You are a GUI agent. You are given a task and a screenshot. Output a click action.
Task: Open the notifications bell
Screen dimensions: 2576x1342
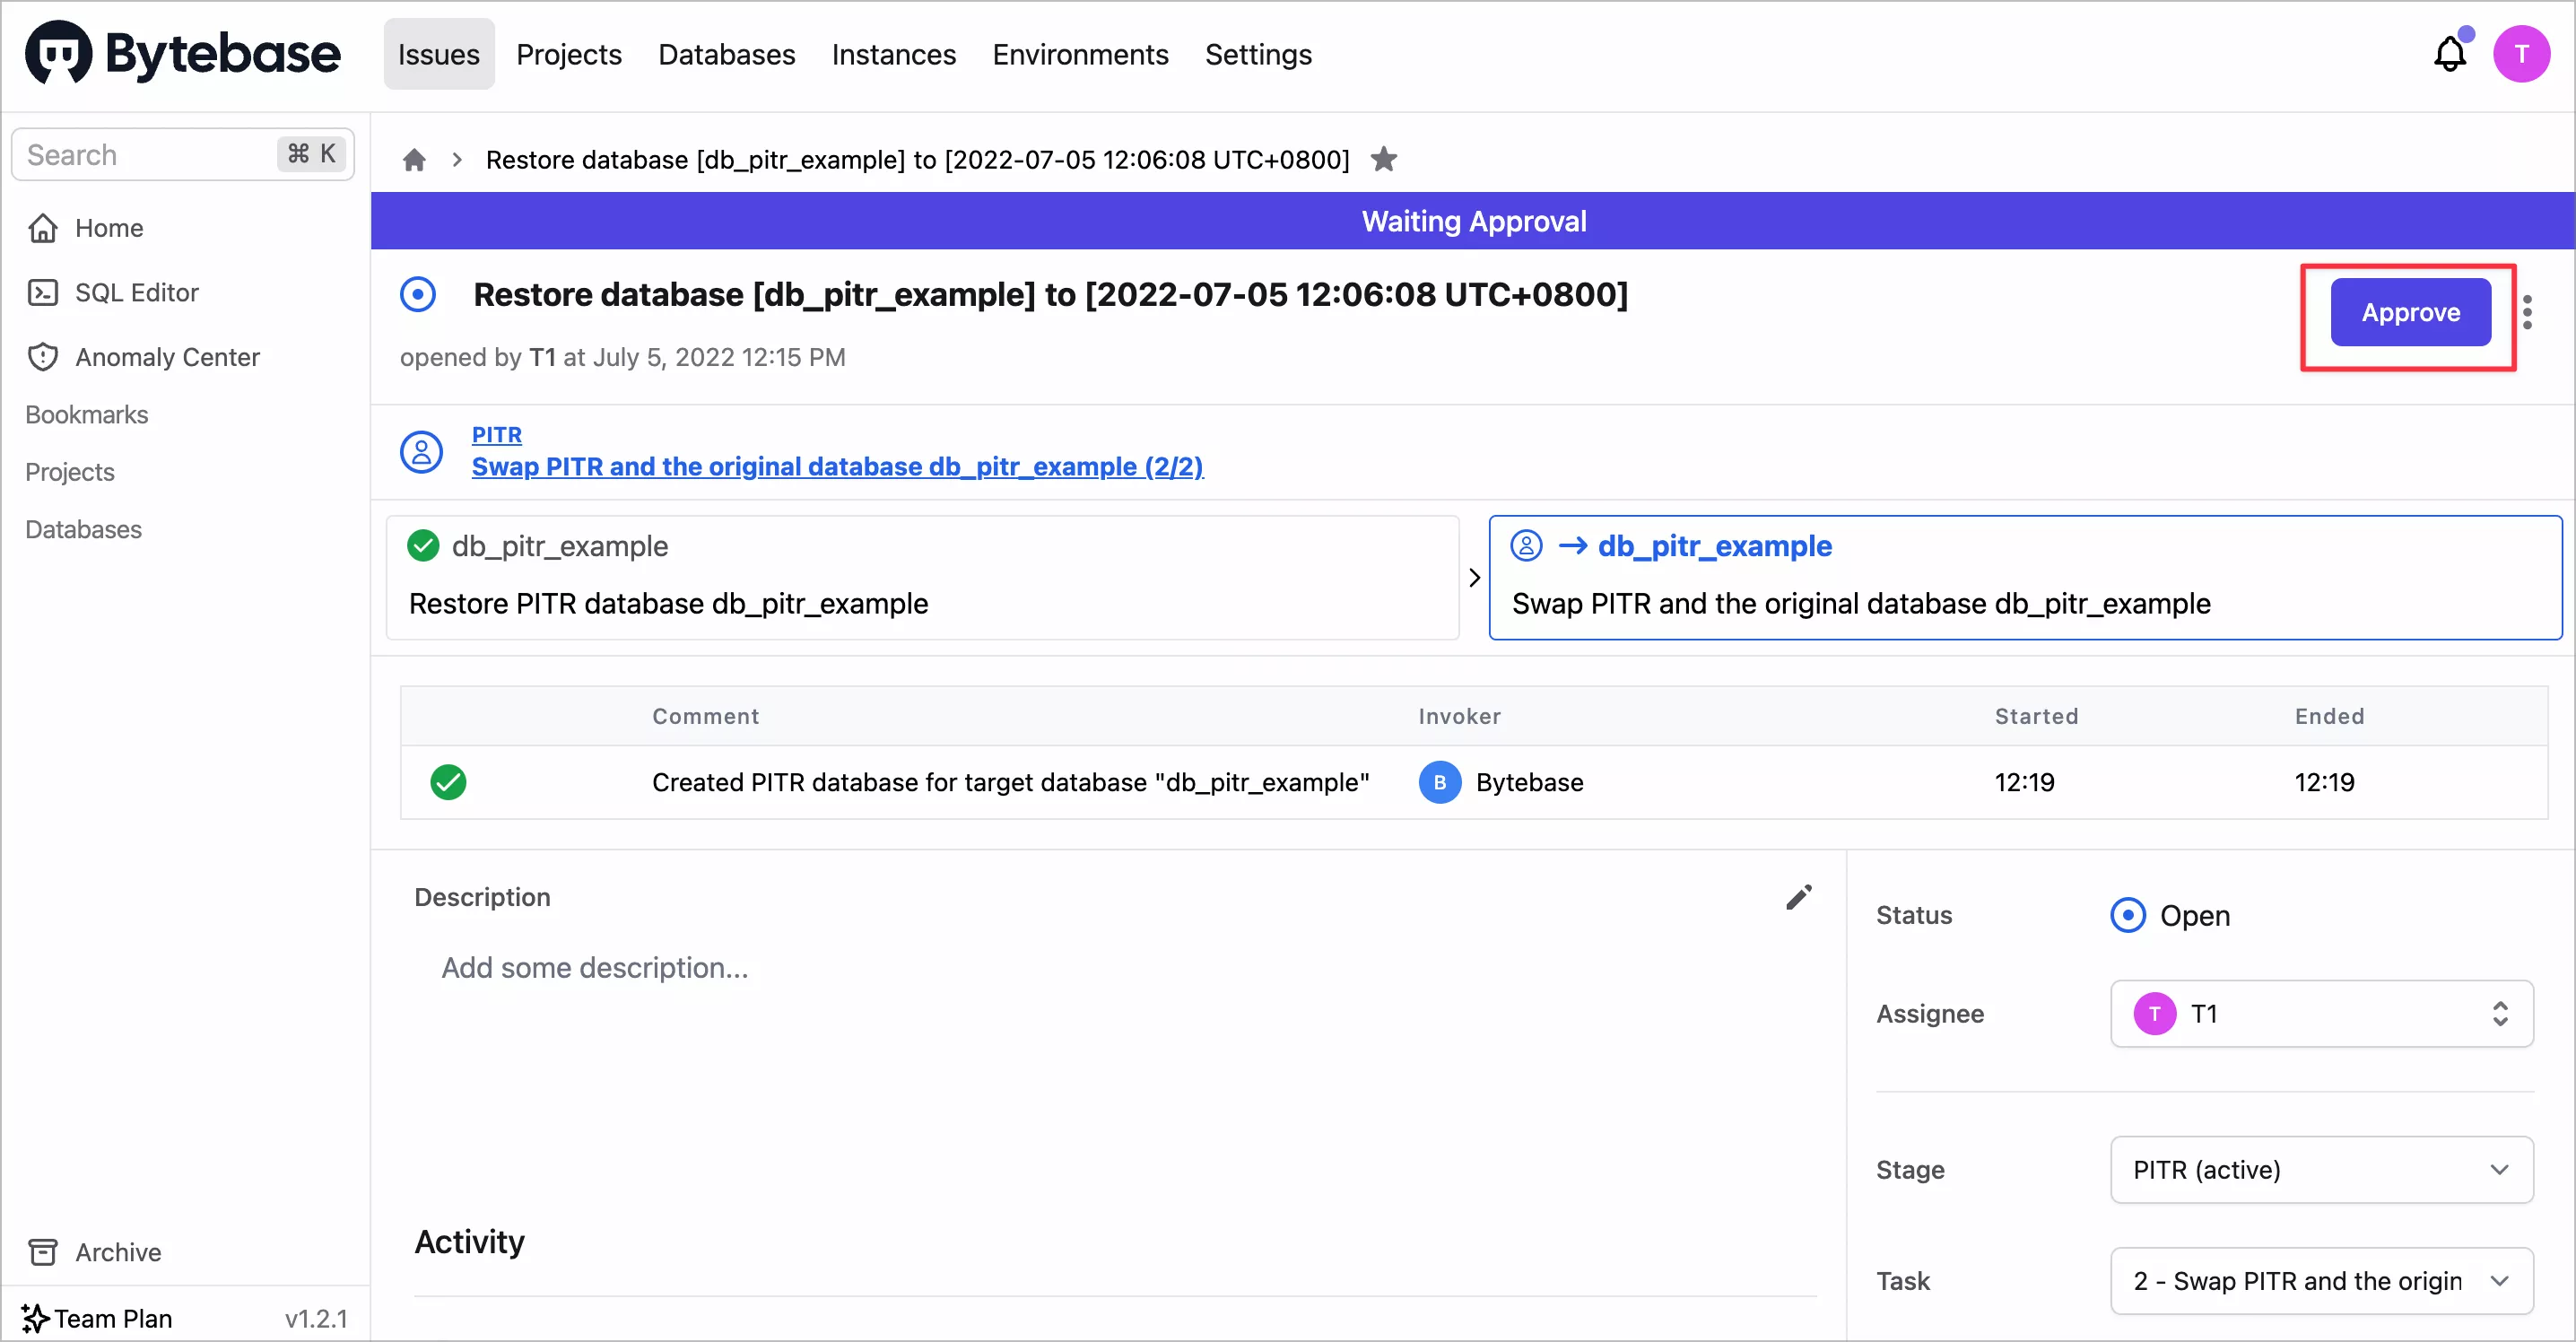pyautogui.click(x=2450, y=54)
